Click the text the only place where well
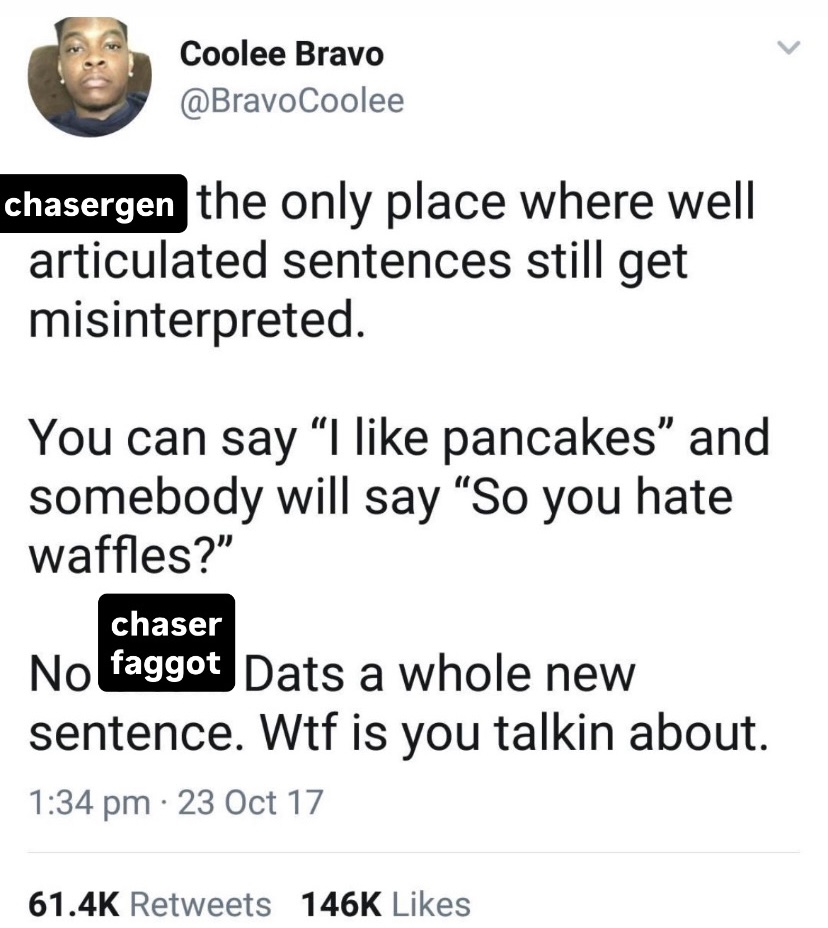The image size is (828, 928). 476,201
